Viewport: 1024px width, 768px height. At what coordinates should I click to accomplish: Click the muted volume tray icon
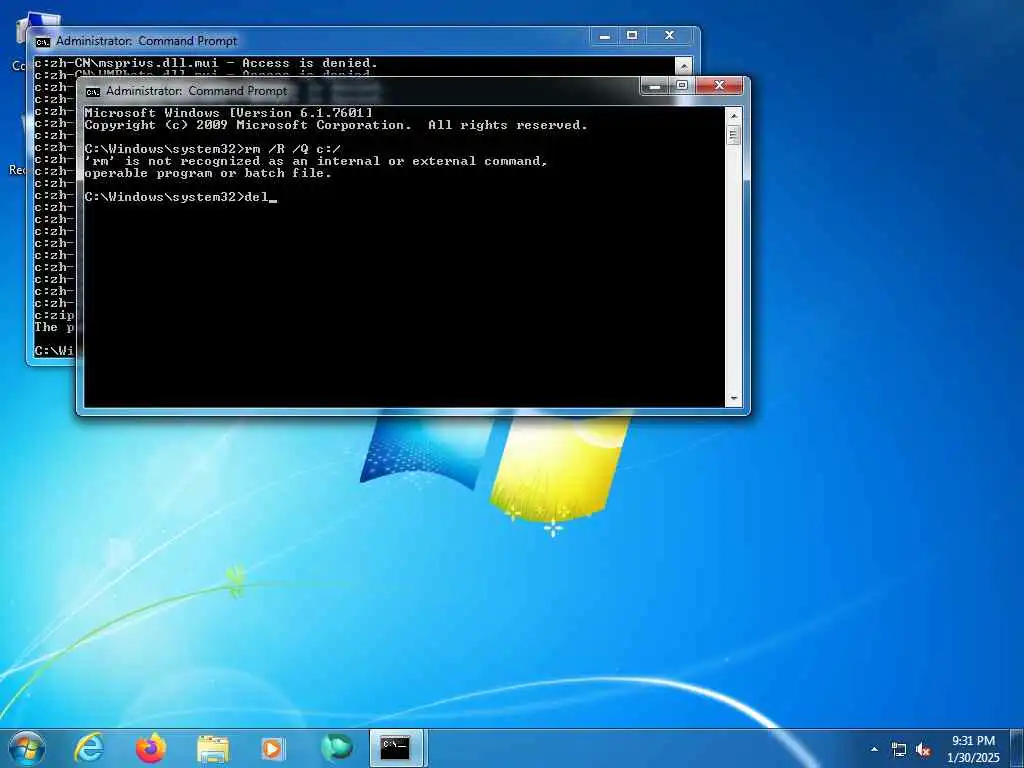pos(923,750)
